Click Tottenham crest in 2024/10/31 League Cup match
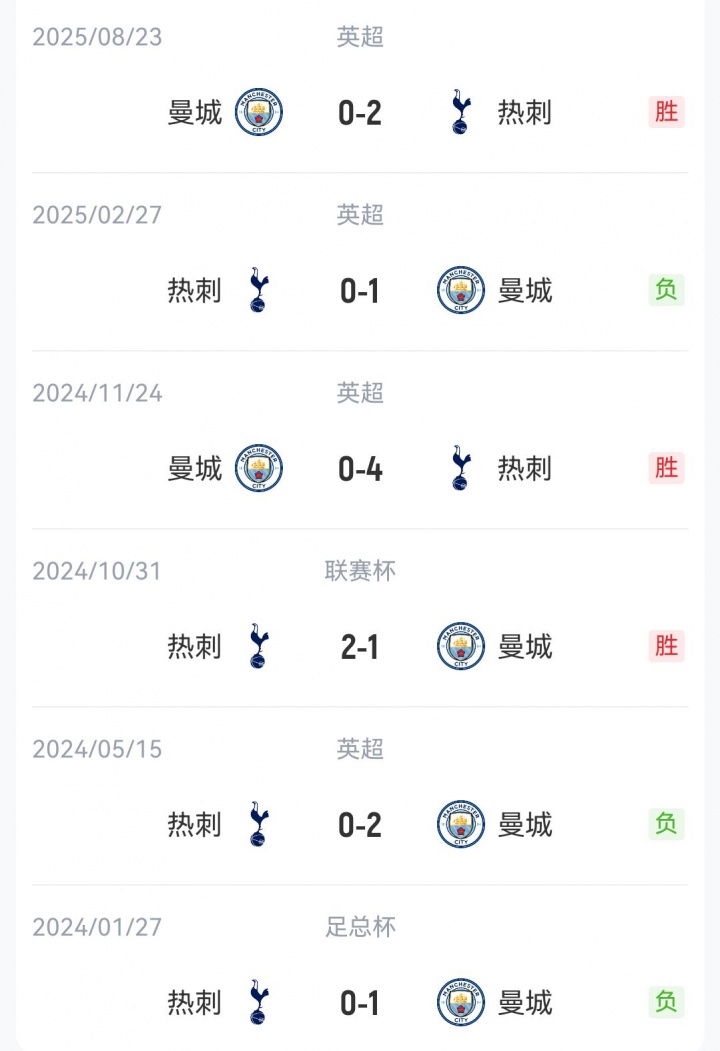Viewport: 720px width, 1051px height. click(259, 647)
